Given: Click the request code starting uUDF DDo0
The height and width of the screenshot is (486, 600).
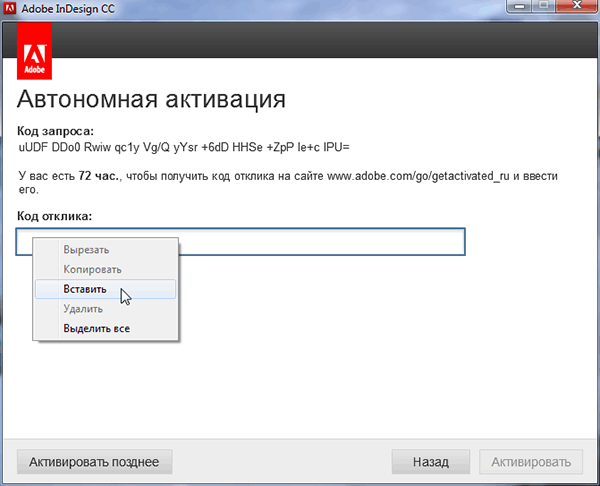Looking at the screenshot, I should [184, 147].
